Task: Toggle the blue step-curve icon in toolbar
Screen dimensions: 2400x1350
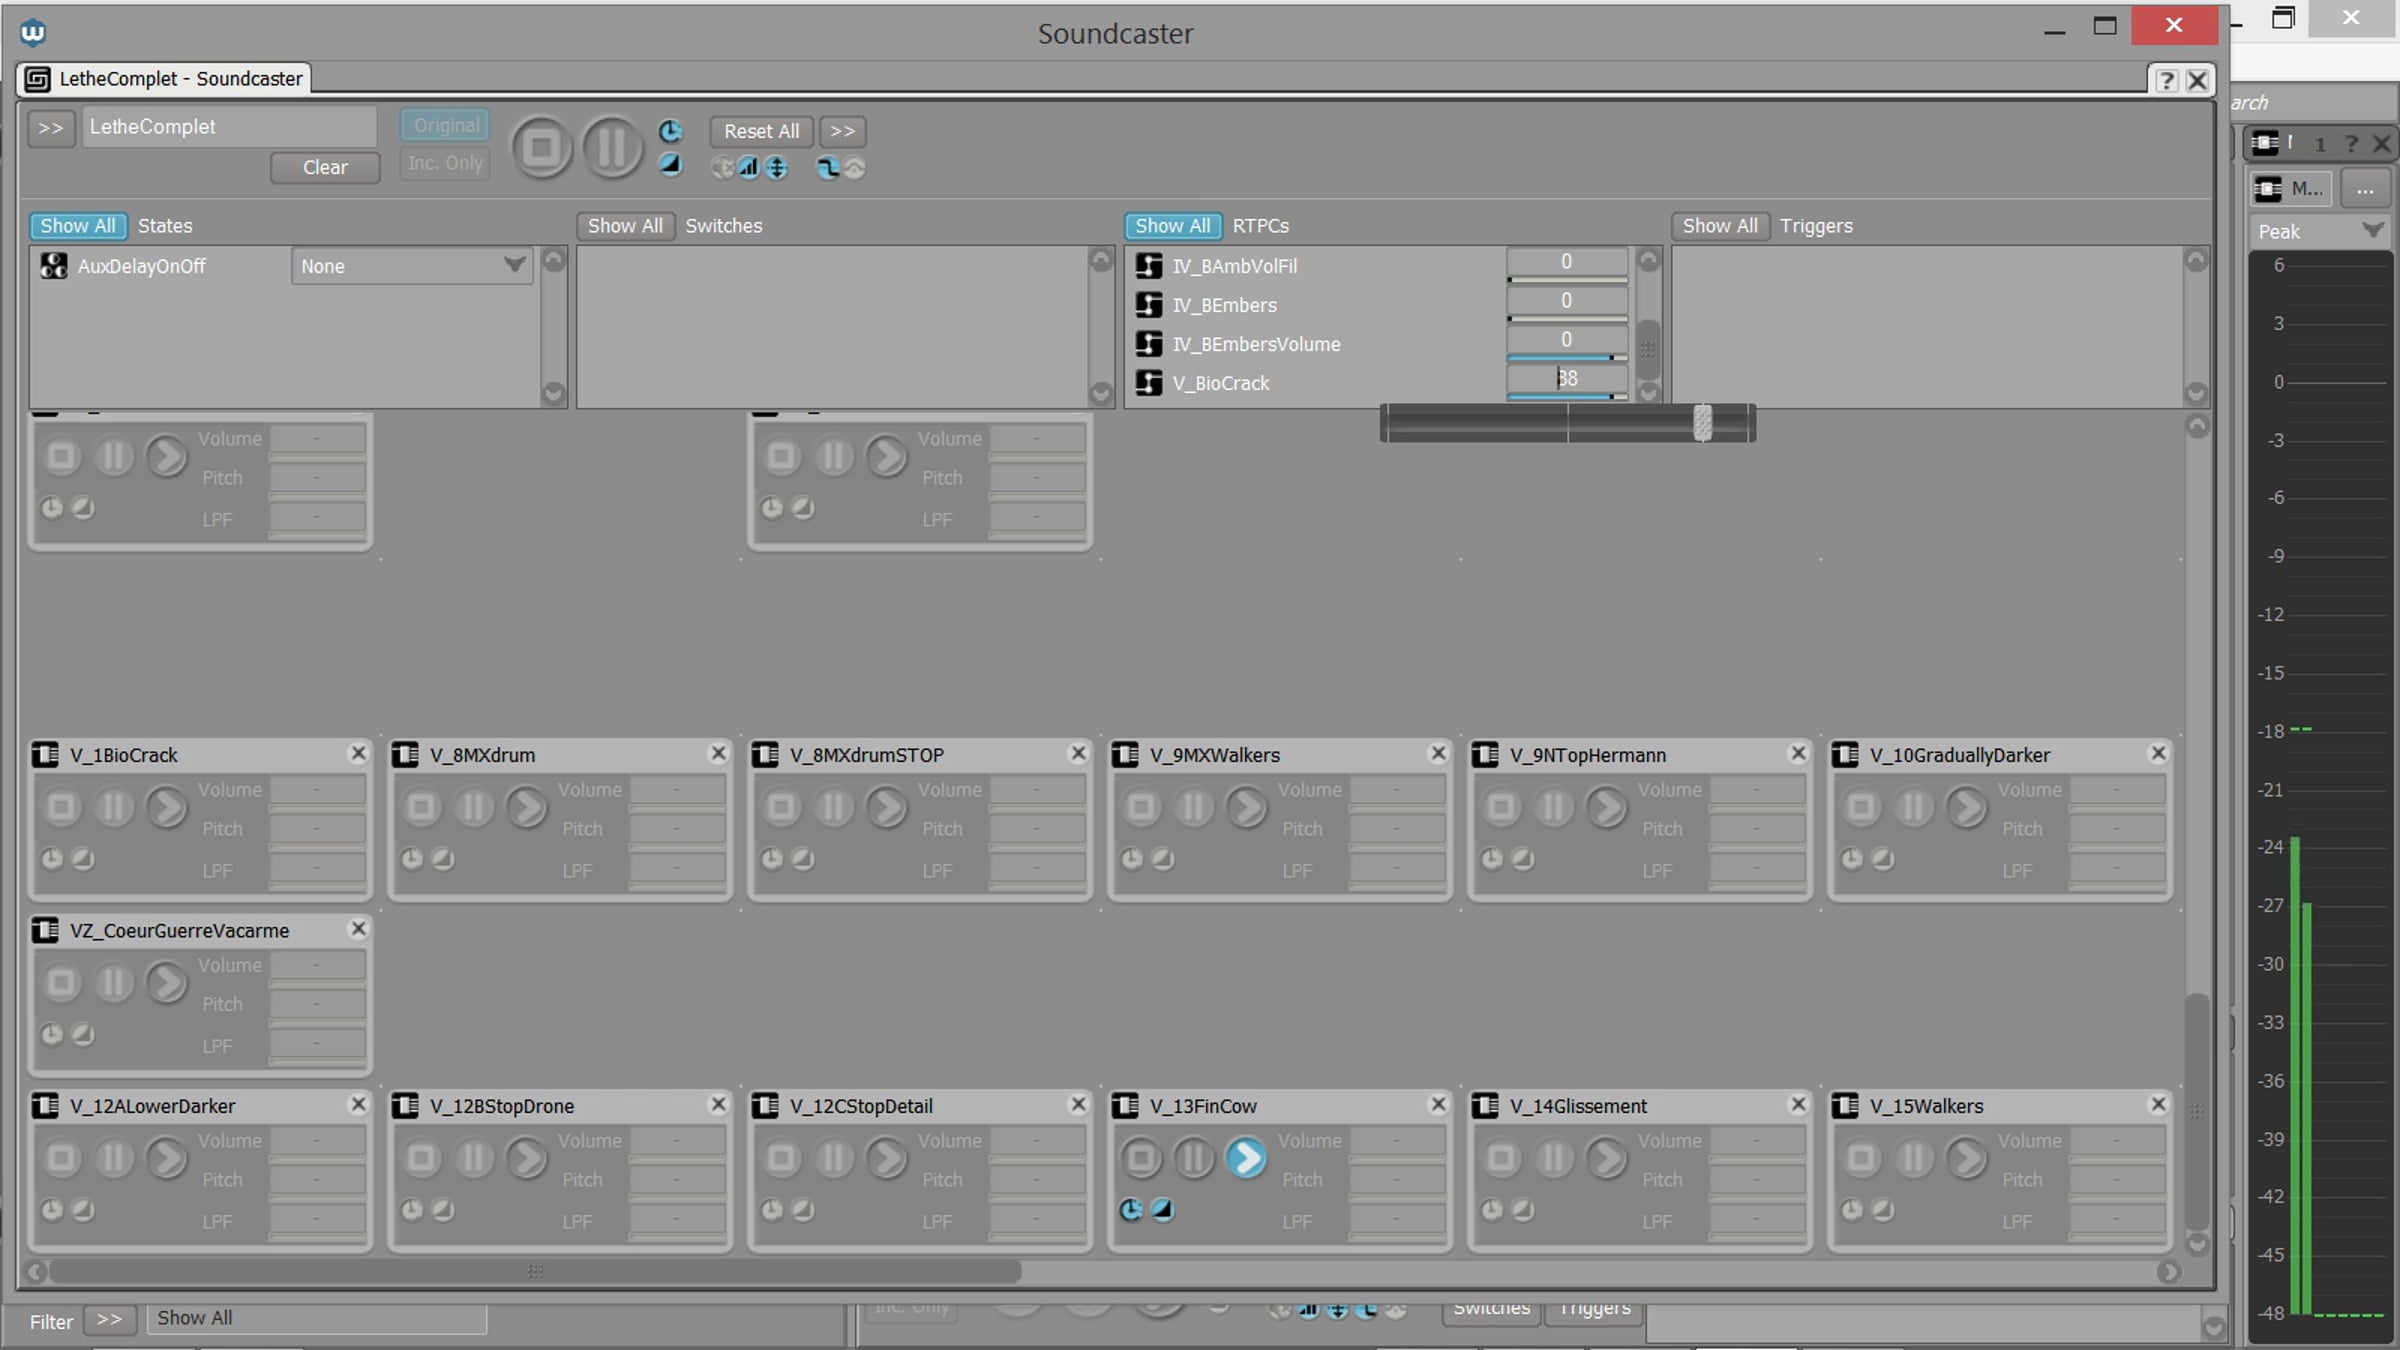Action: coord(827,167)
